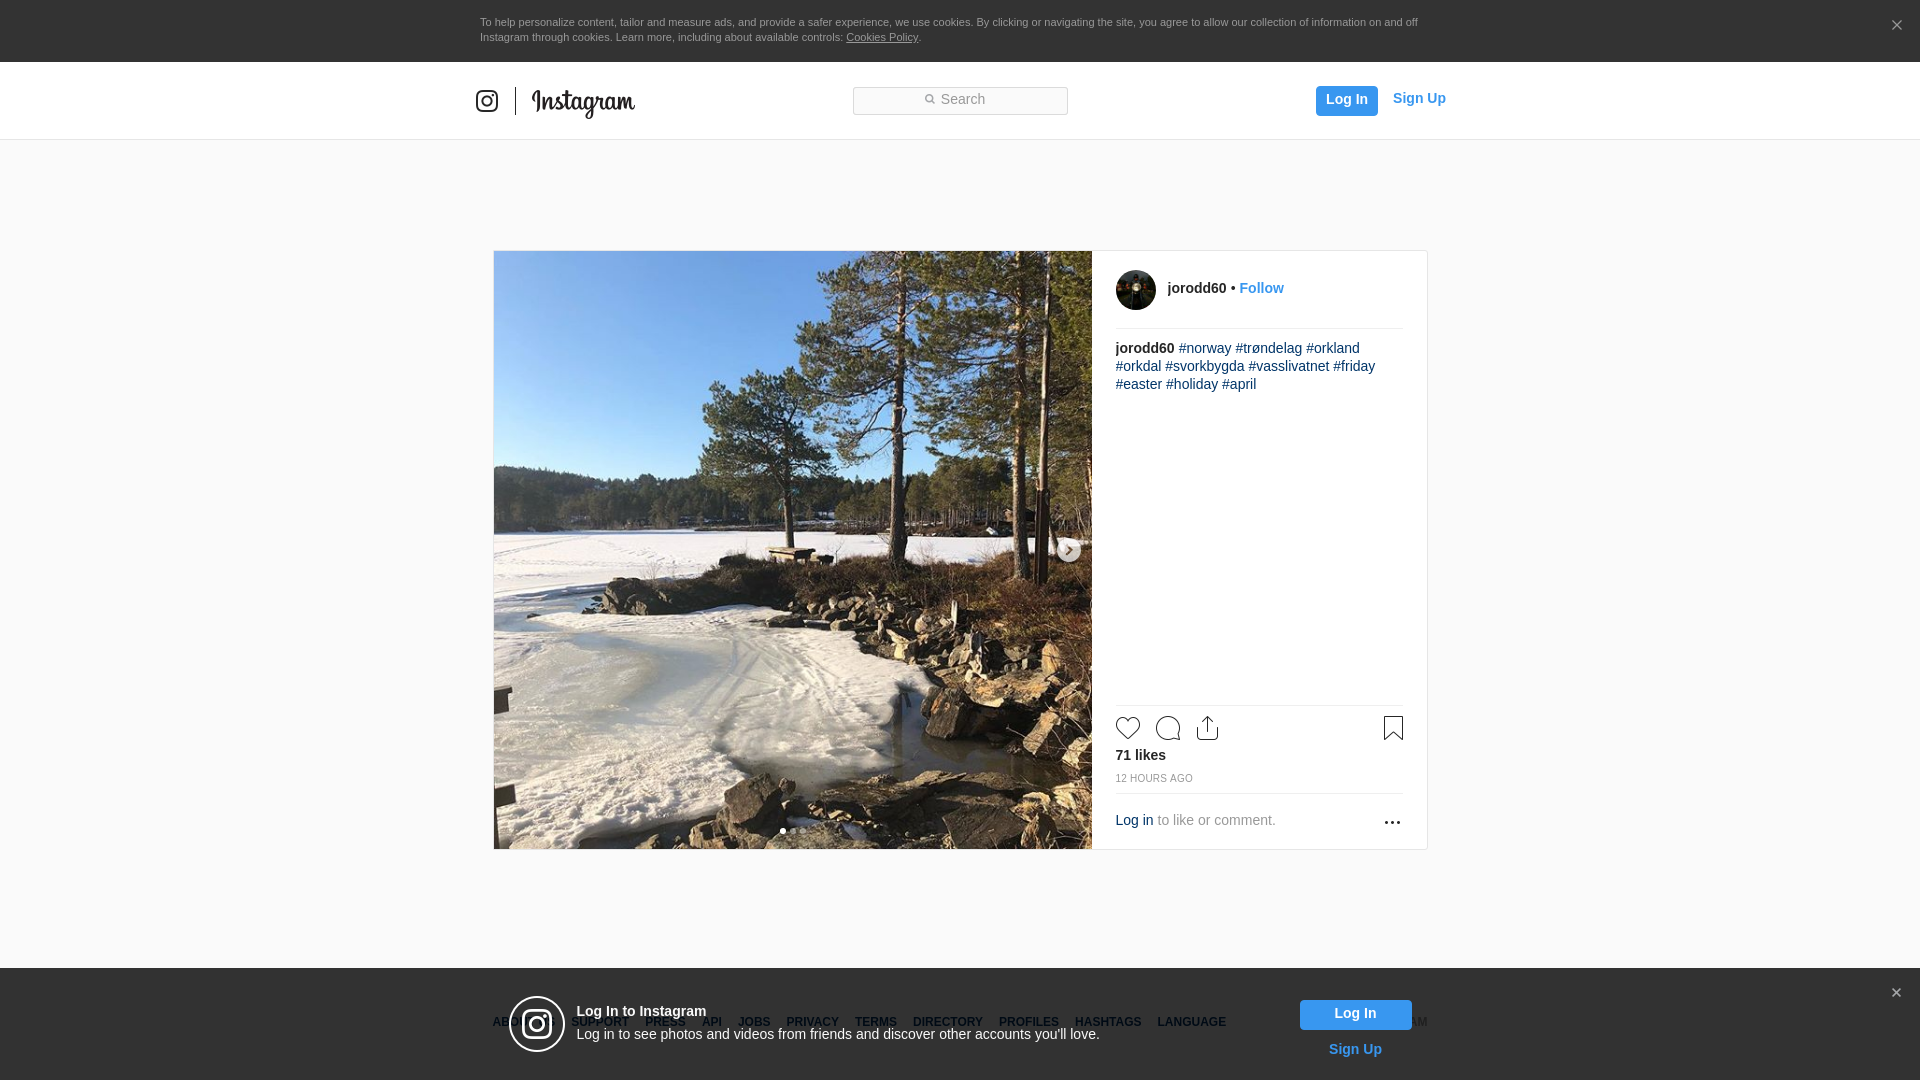This screenshot has height=1080, width=1920.
Task: Open the three-dots more options menu
Action: 1392,822
